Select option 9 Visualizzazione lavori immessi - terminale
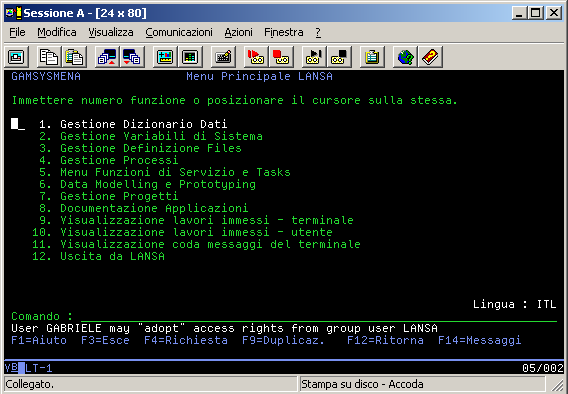The width and height of the screenshot is (568, 394). (x=196, y=220)
